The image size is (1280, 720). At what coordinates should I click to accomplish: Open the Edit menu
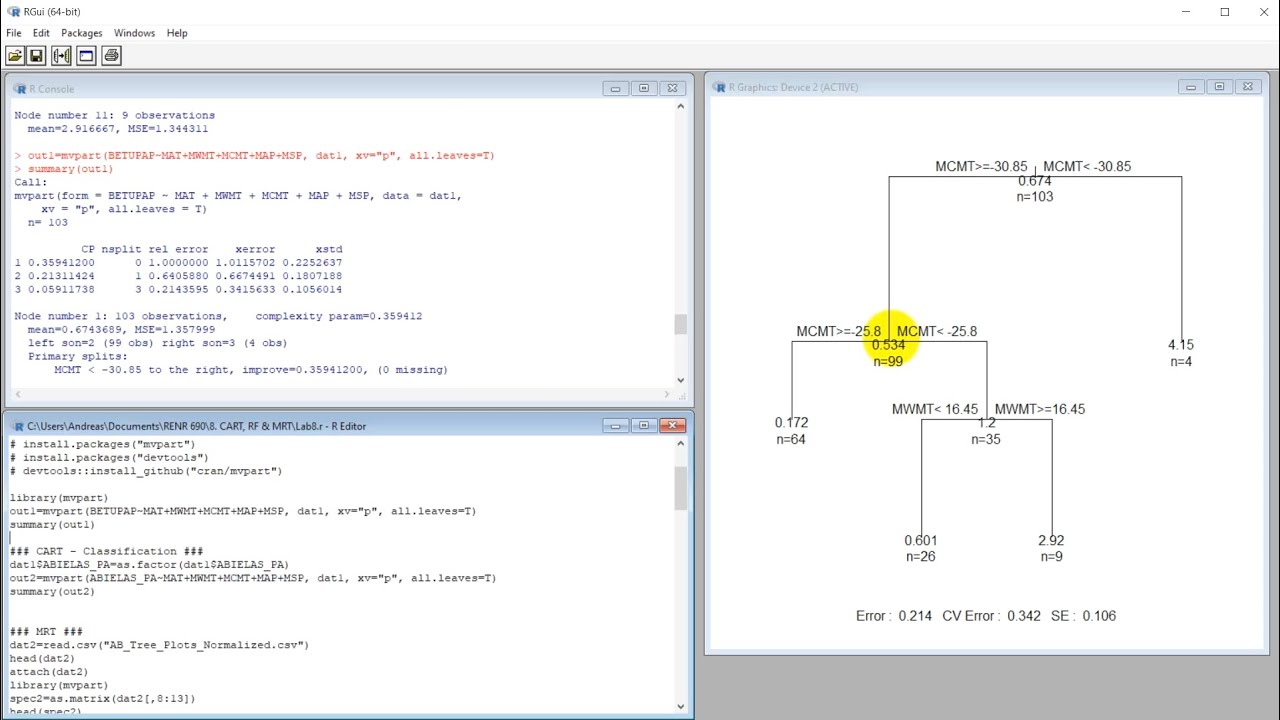(41, 33)
